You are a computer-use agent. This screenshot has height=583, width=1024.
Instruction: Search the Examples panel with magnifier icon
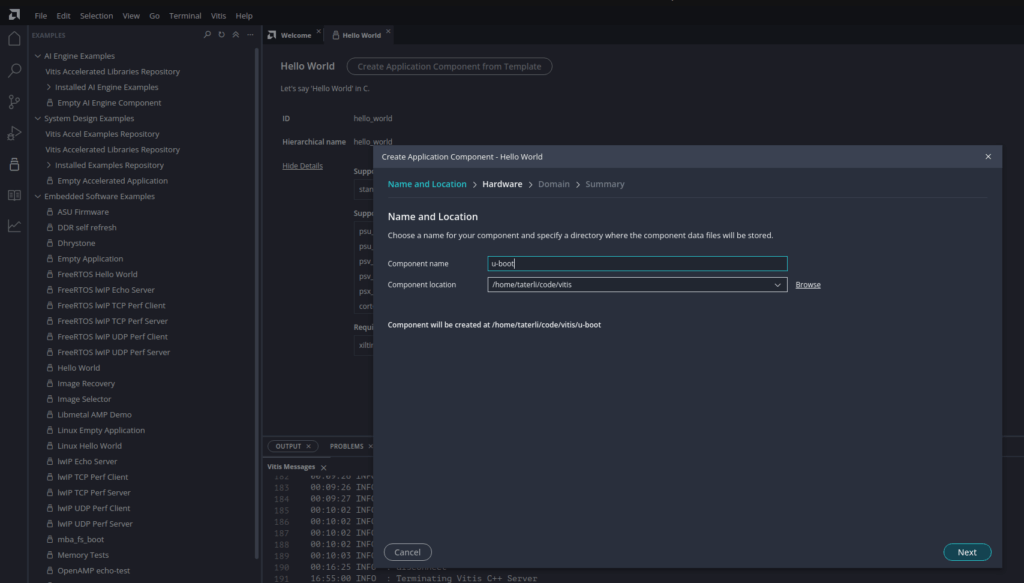(x=208, y=35)
